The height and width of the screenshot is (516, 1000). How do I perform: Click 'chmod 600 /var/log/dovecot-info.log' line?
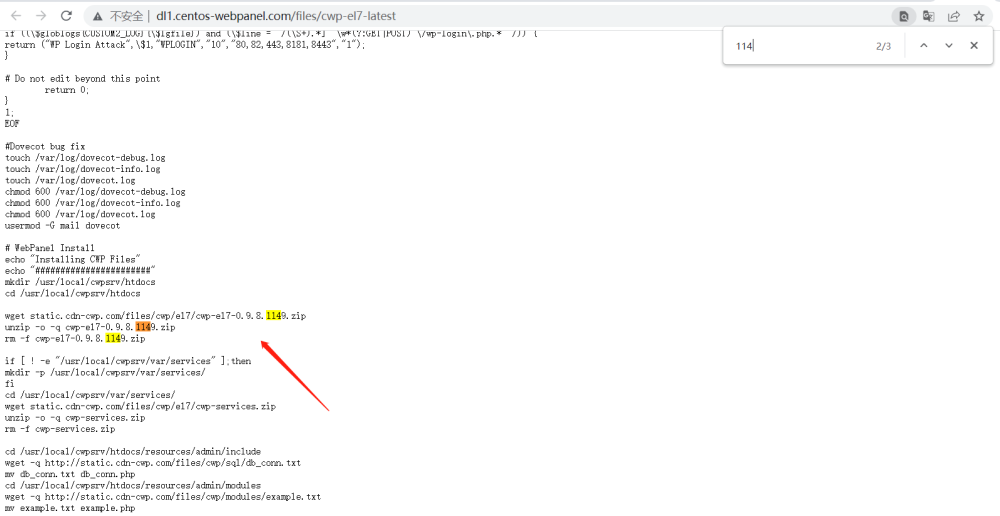click(92, 203)
